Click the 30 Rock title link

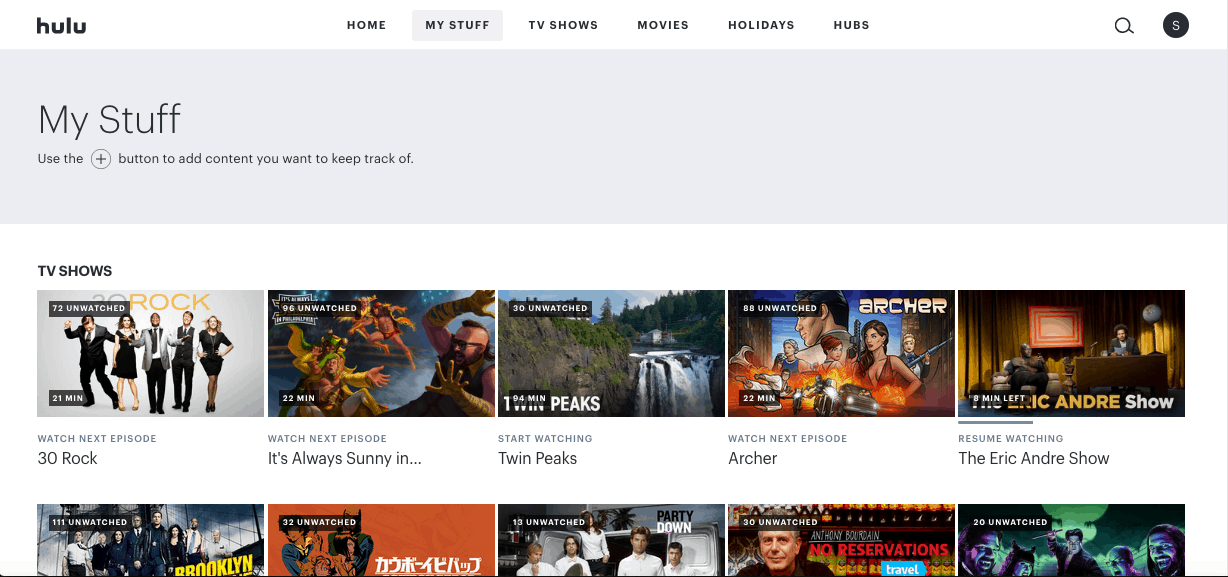click(x=67, y=458)
